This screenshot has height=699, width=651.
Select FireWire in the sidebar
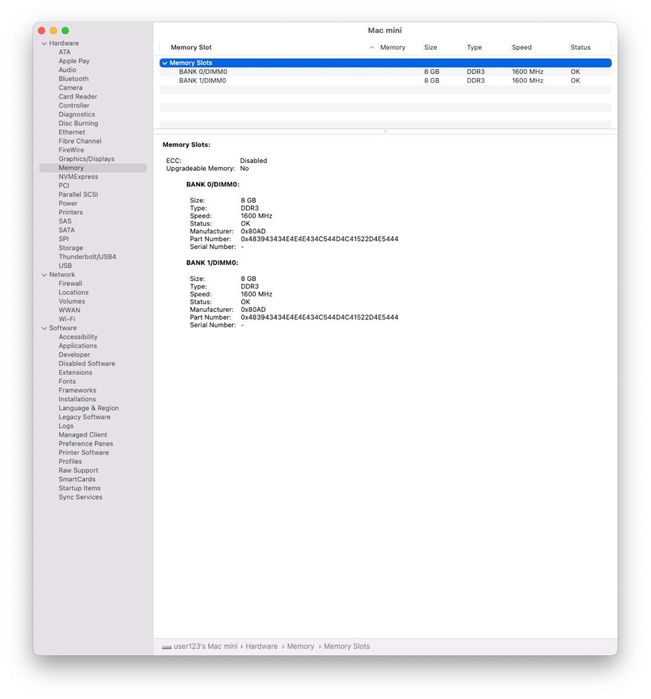(x=71, y=150)
